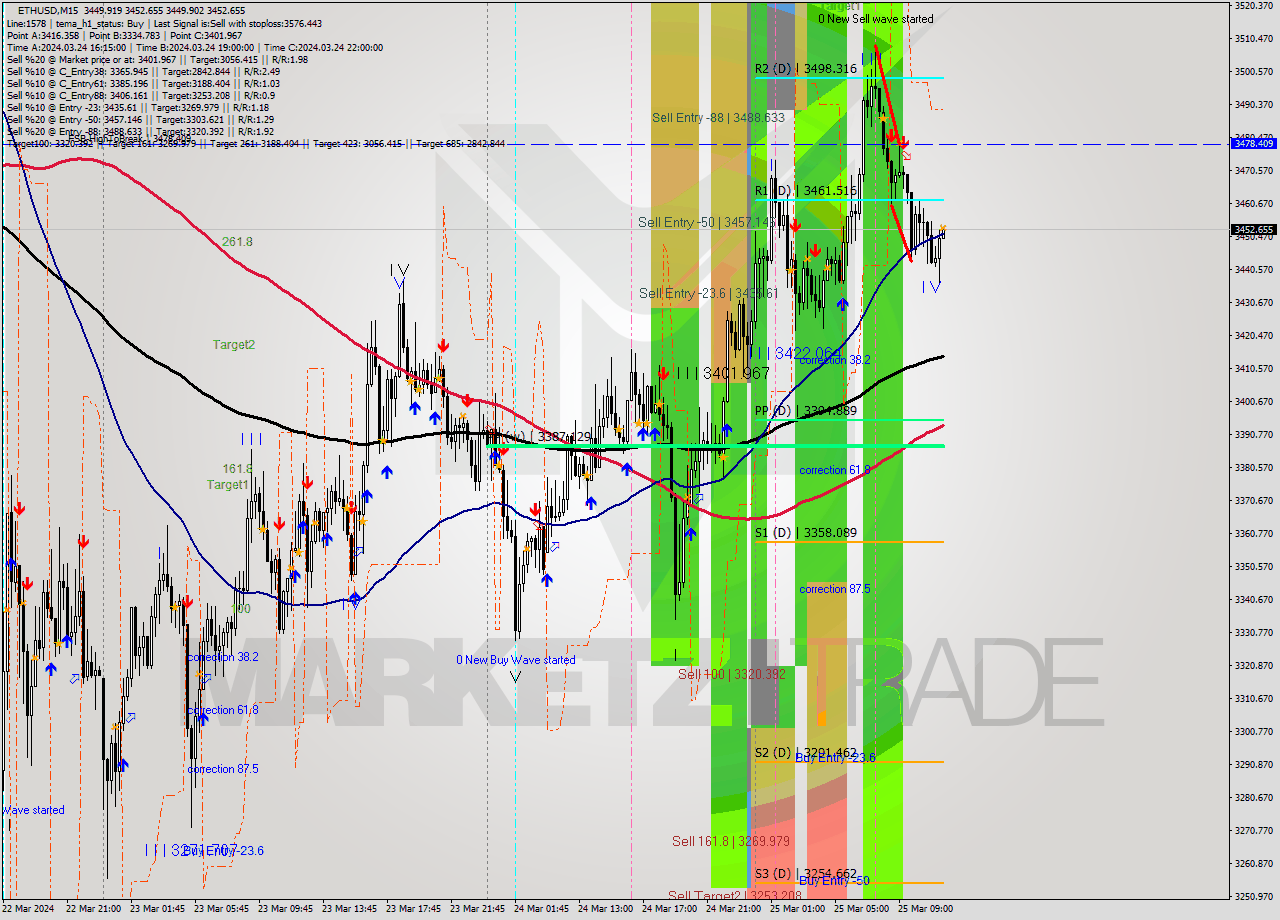Click the 'S2 (D) | 3291.462' pivot label
The image size is (1280, 920).
(x=805, y=752)
